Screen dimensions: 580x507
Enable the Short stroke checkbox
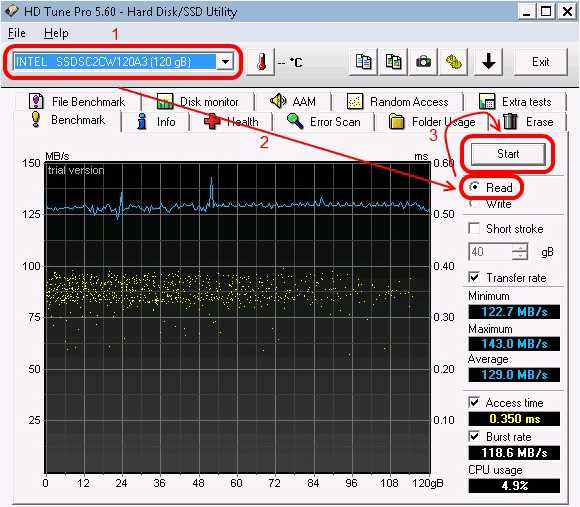click(x=474, y=228)
